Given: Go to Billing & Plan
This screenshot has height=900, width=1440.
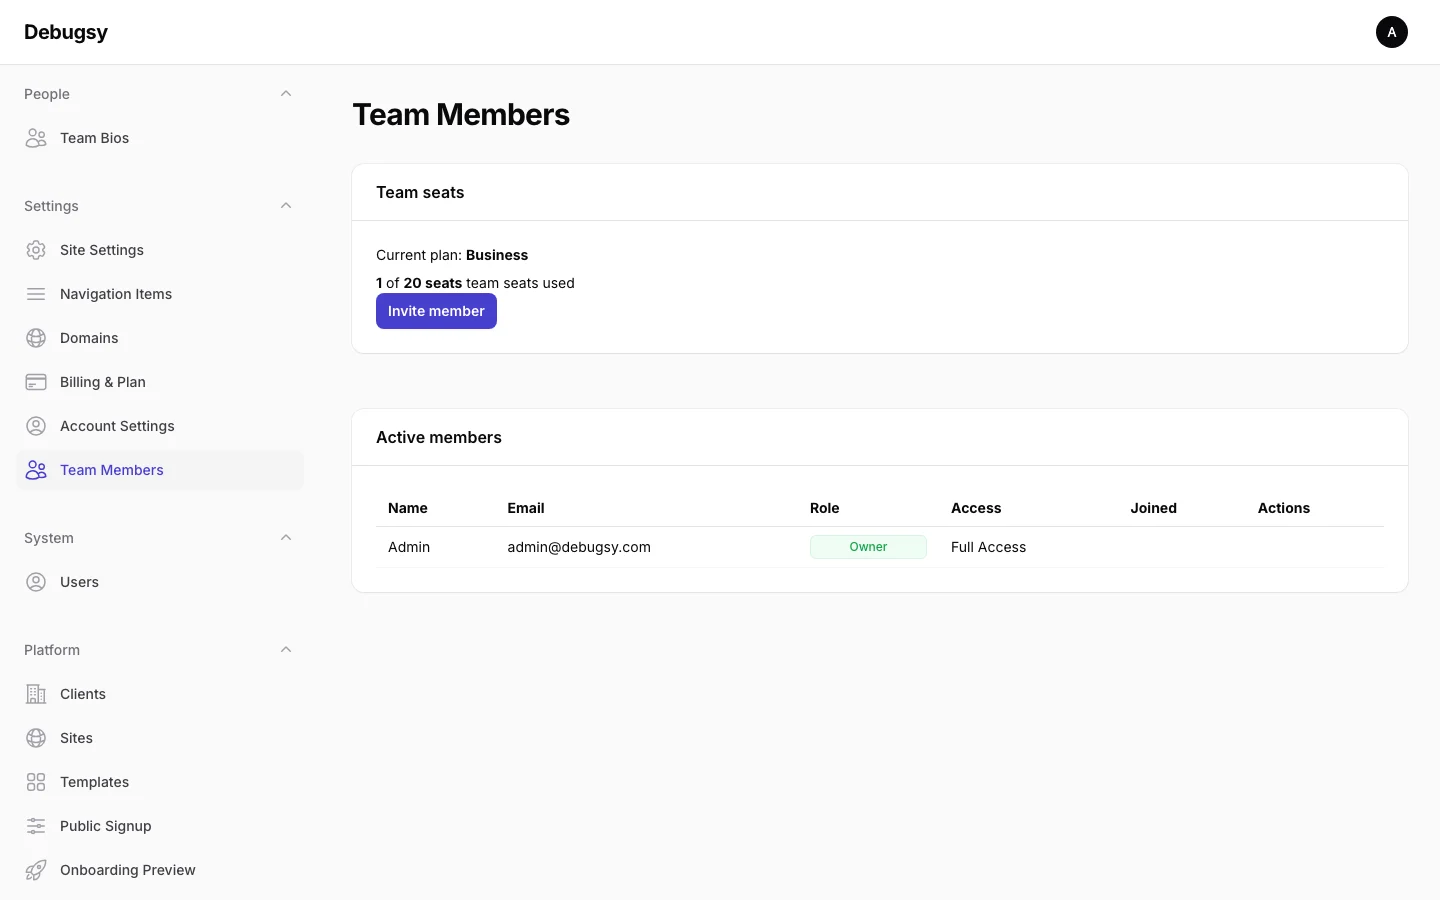Looking at the screenshot, I should point(160,382).
